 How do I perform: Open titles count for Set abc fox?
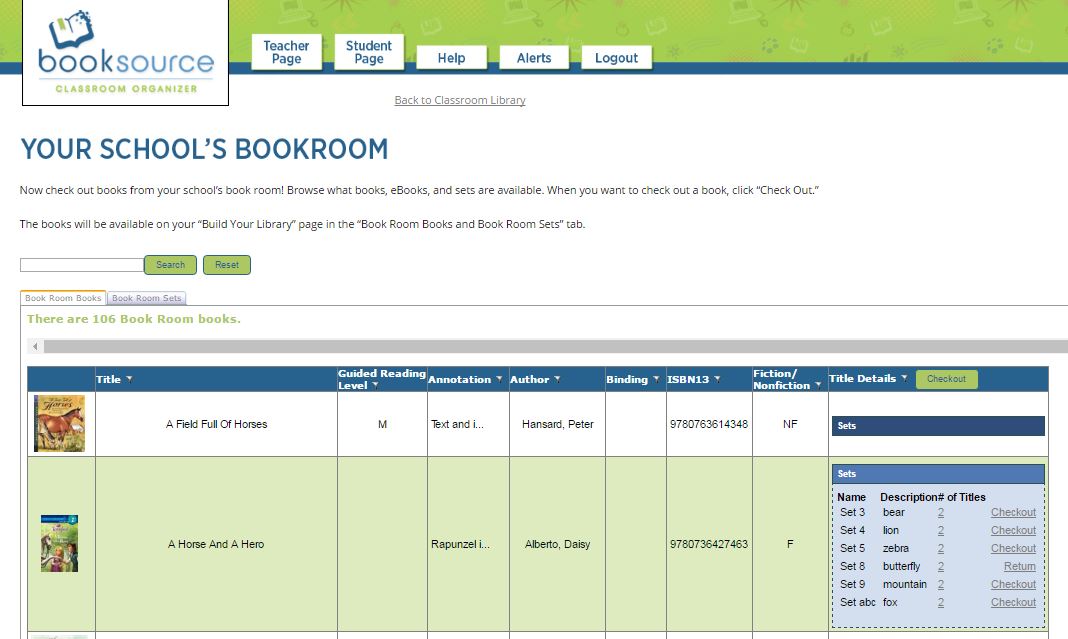coord(941,602)
